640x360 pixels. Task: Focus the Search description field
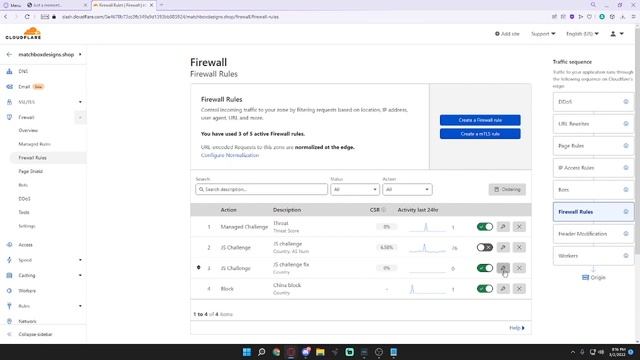261,189
